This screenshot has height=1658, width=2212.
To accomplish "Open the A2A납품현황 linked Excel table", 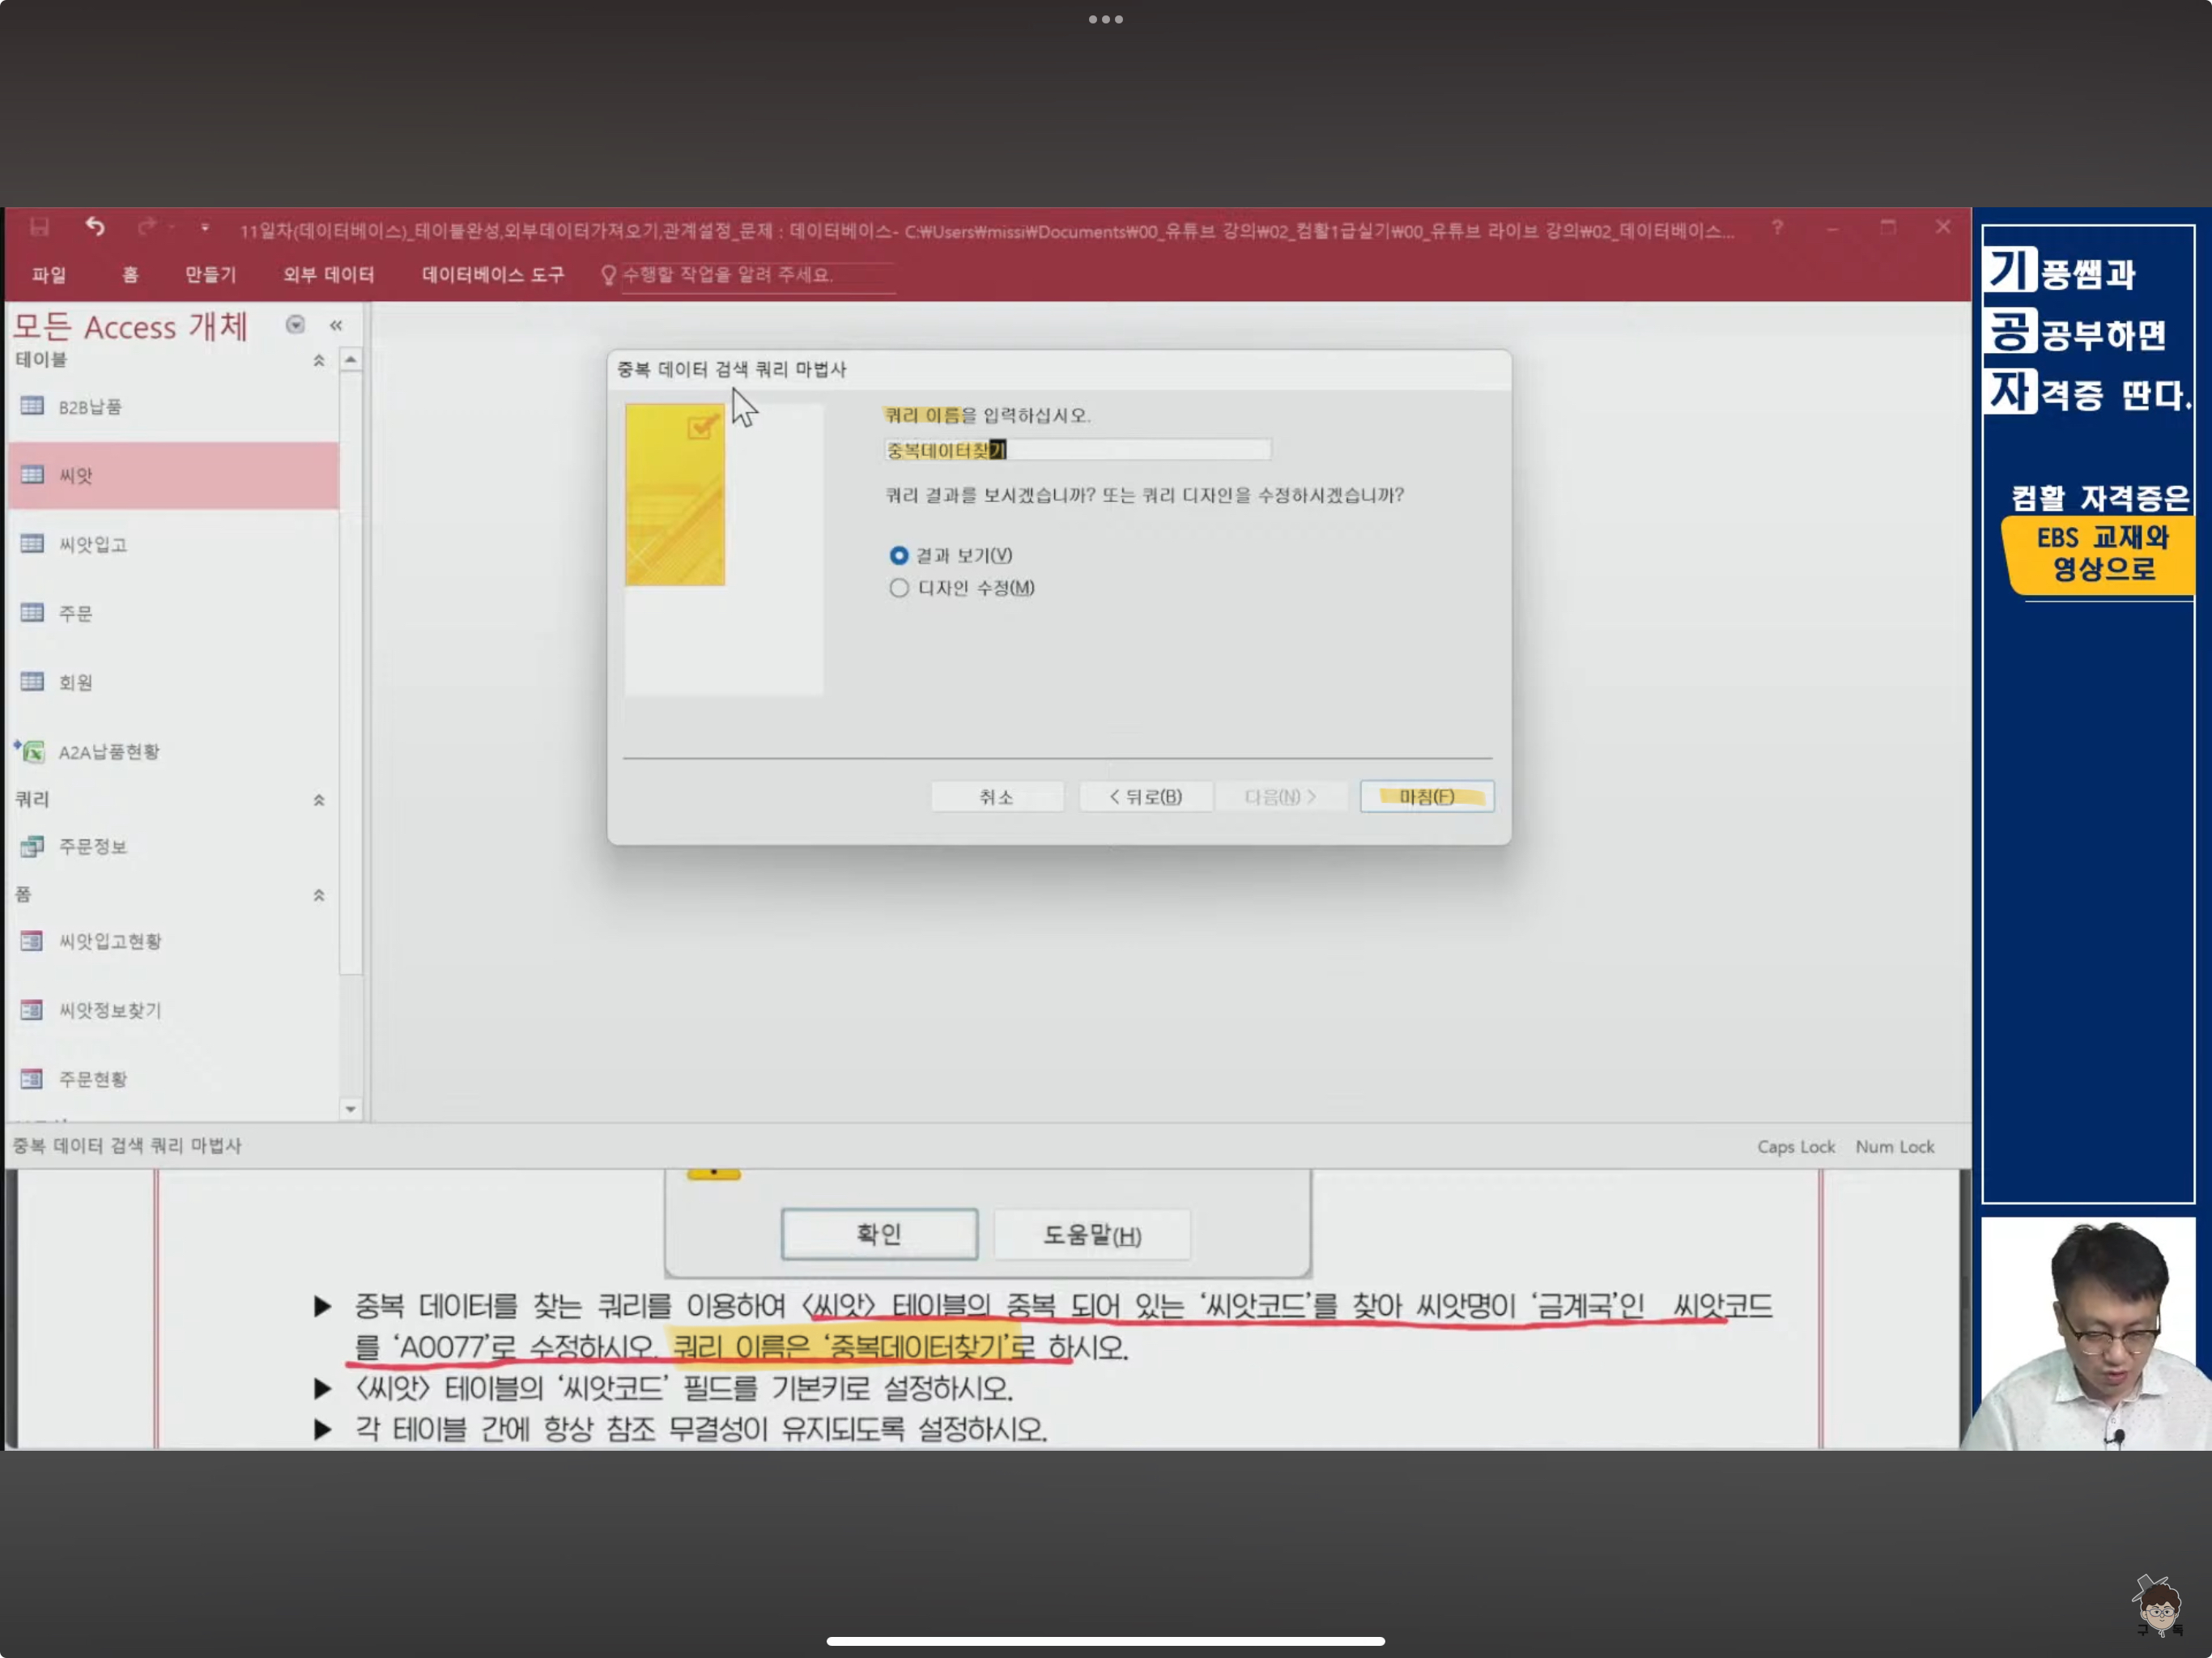I will pos(33,751).
